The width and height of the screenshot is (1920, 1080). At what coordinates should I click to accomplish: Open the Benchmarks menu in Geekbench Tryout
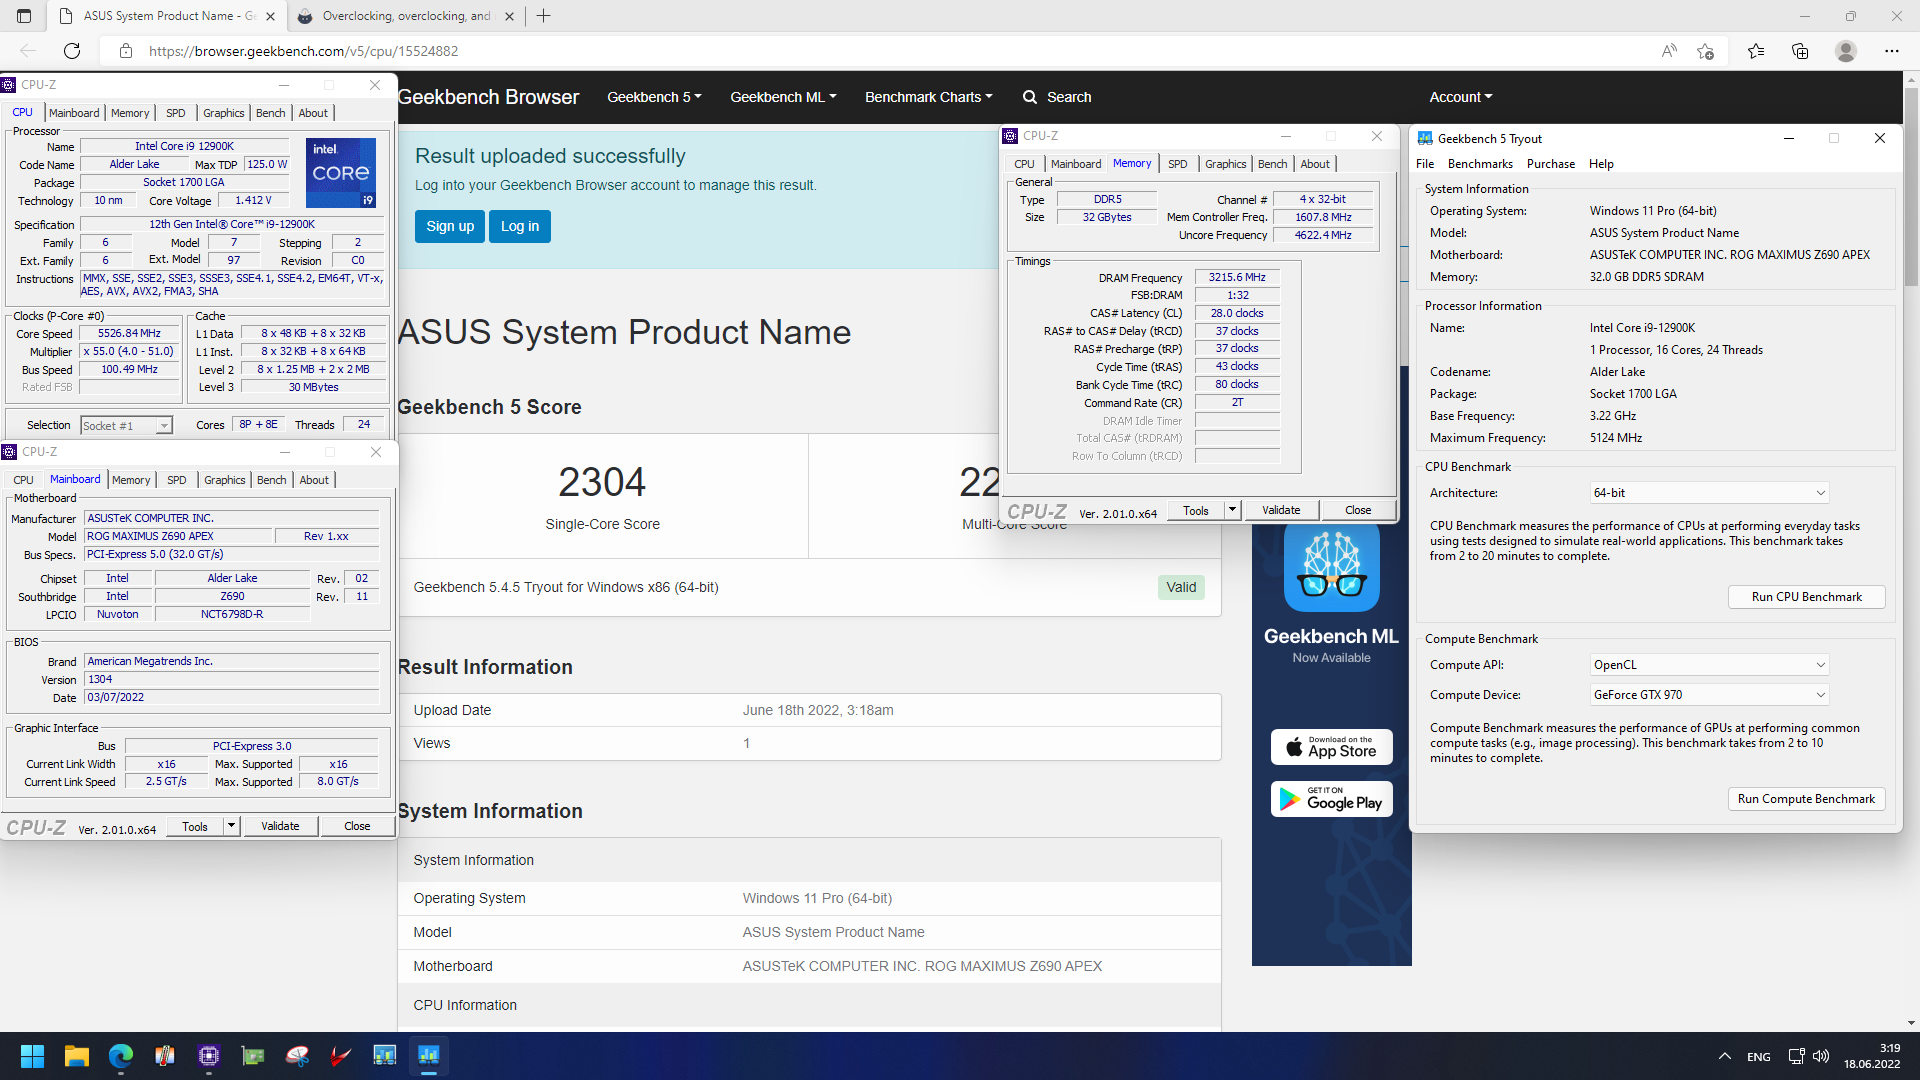pos(1480,164)
